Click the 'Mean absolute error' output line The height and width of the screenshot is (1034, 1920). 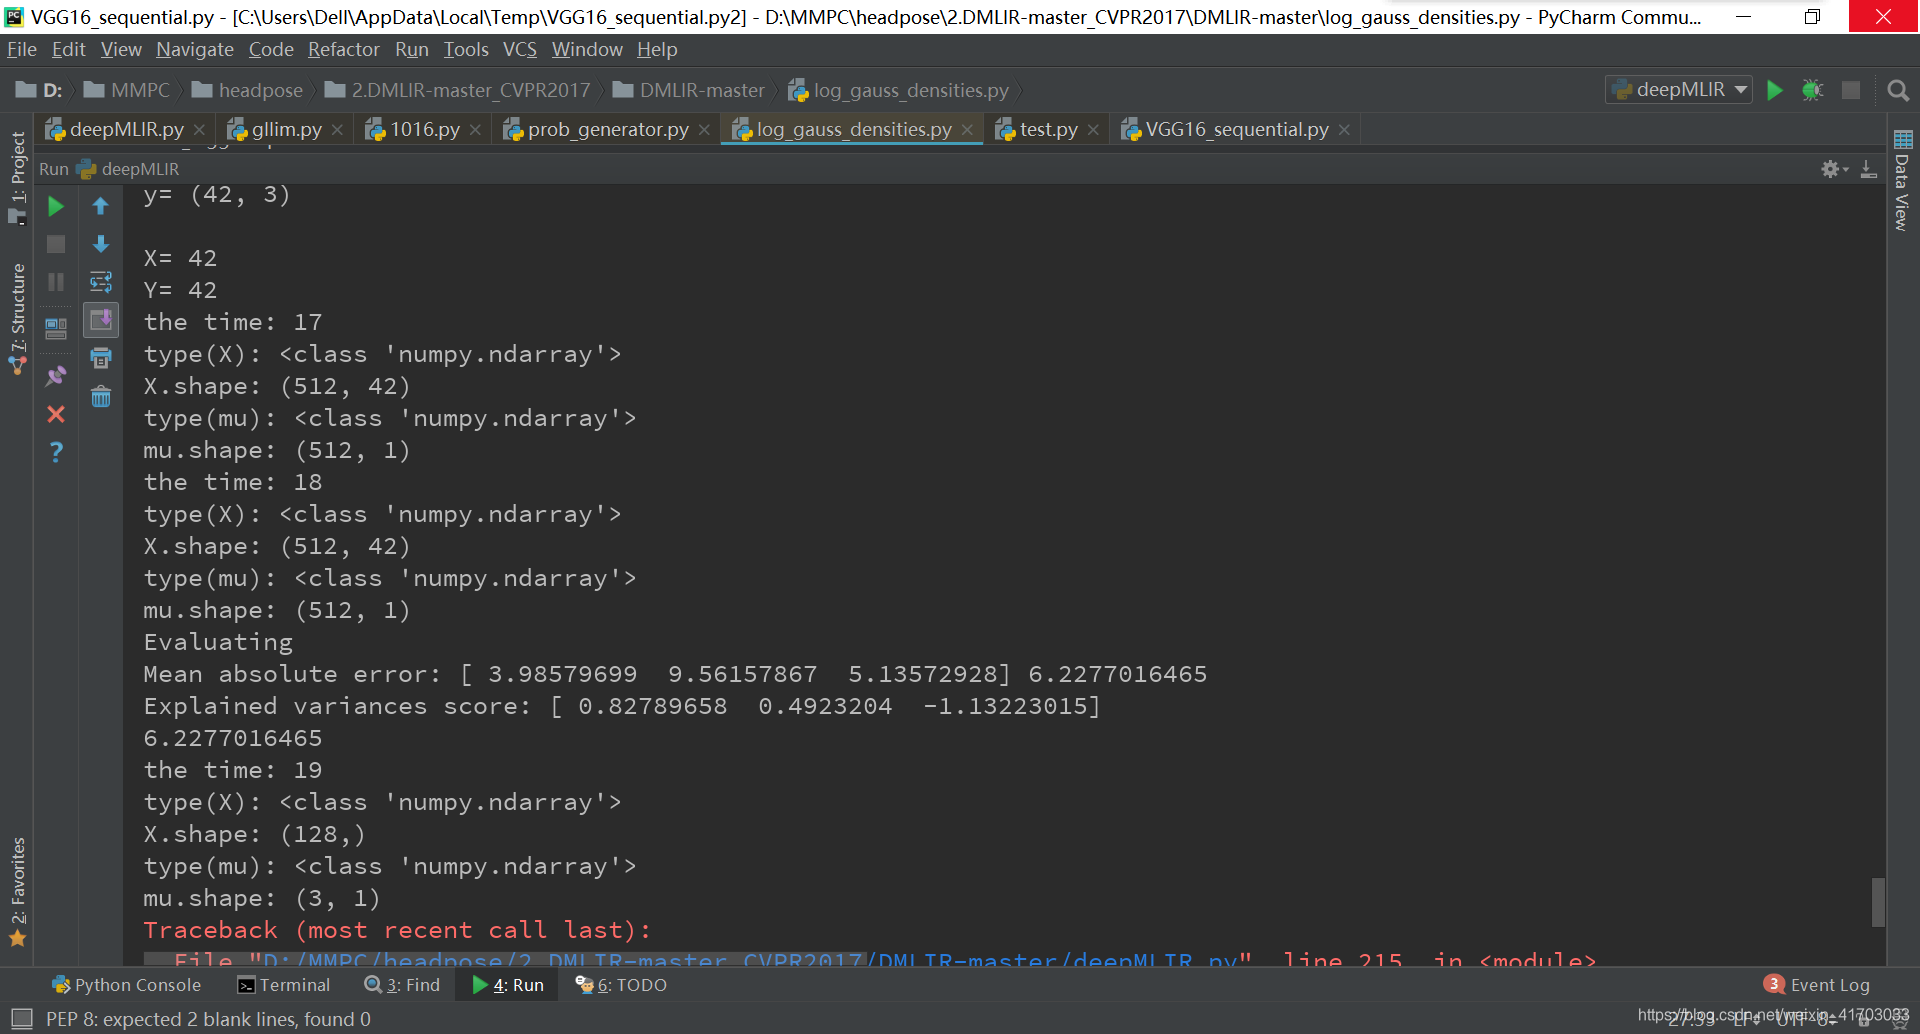point(675,674)
